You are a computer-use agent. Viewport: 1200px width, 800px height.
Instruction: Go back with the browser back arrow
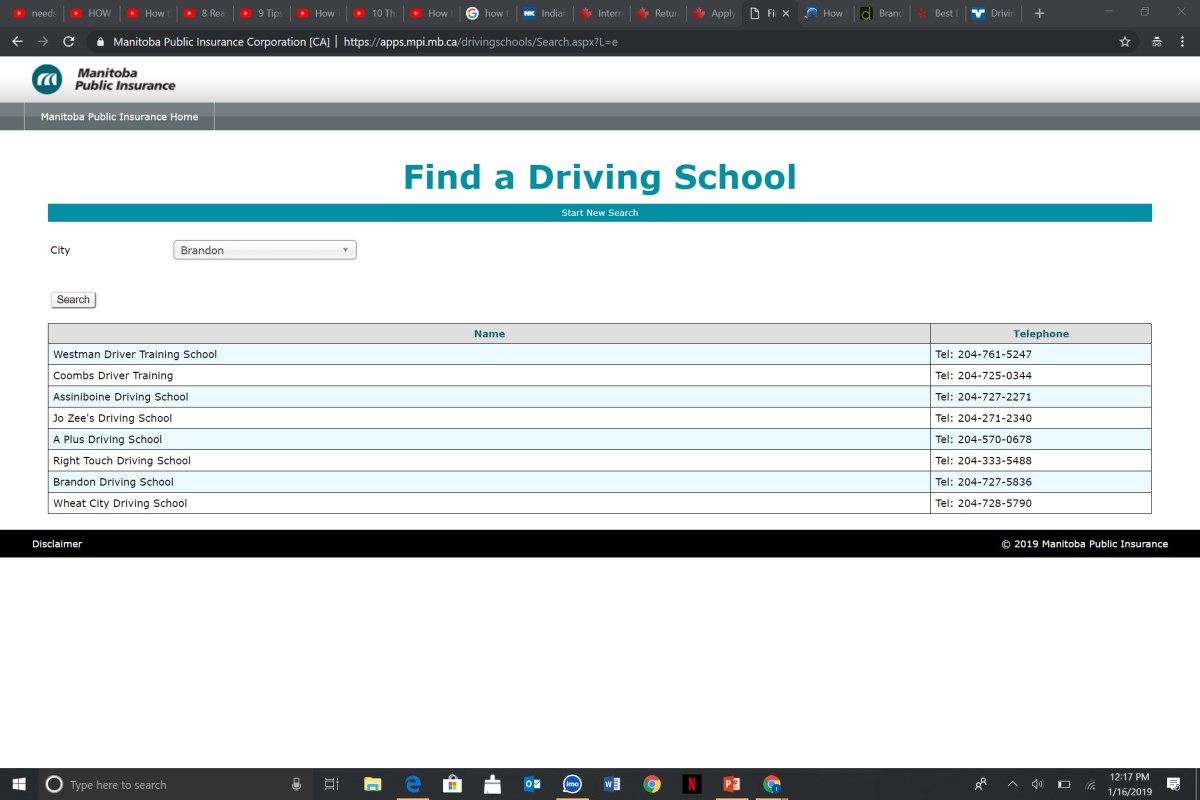tap(17, 42)
